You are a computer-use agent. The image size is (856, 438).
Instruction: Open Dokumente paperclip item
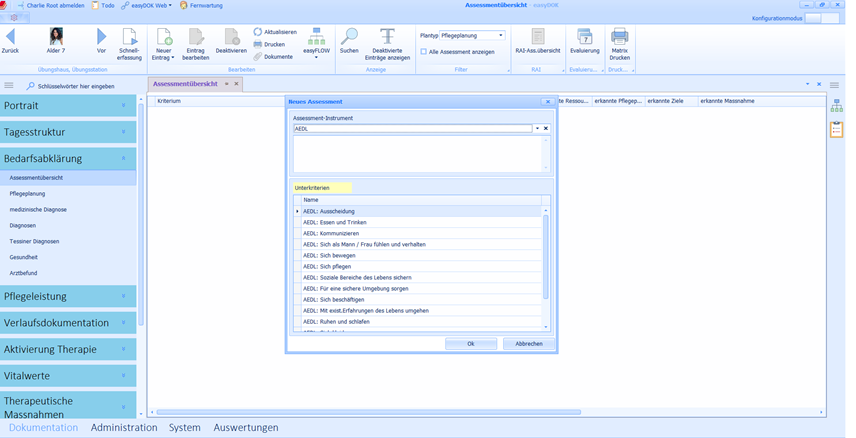(x=273, y=57)
